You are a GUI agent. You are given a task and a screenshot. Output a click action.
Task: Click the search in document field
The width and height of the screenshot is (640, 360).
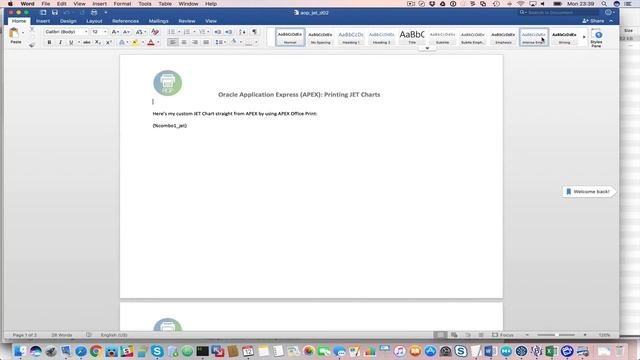[x=559, y=13]
